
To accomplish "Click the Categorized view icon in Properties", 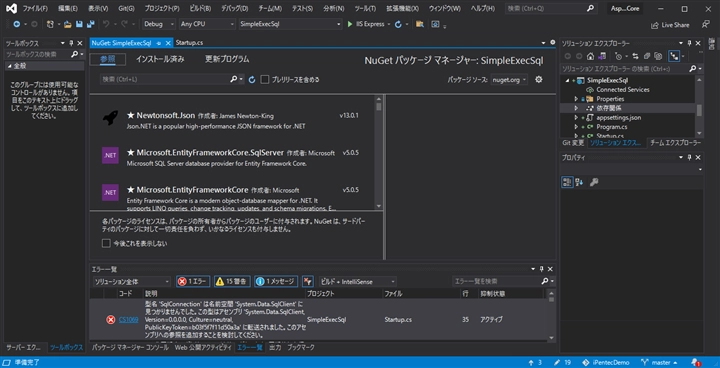I will click(567, 182).
